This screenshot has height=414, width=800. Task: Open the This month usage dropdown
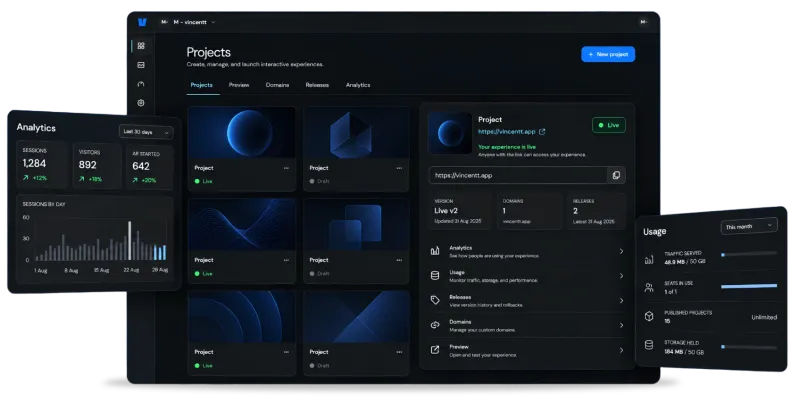pyautogui.click(x=749, y=226)
